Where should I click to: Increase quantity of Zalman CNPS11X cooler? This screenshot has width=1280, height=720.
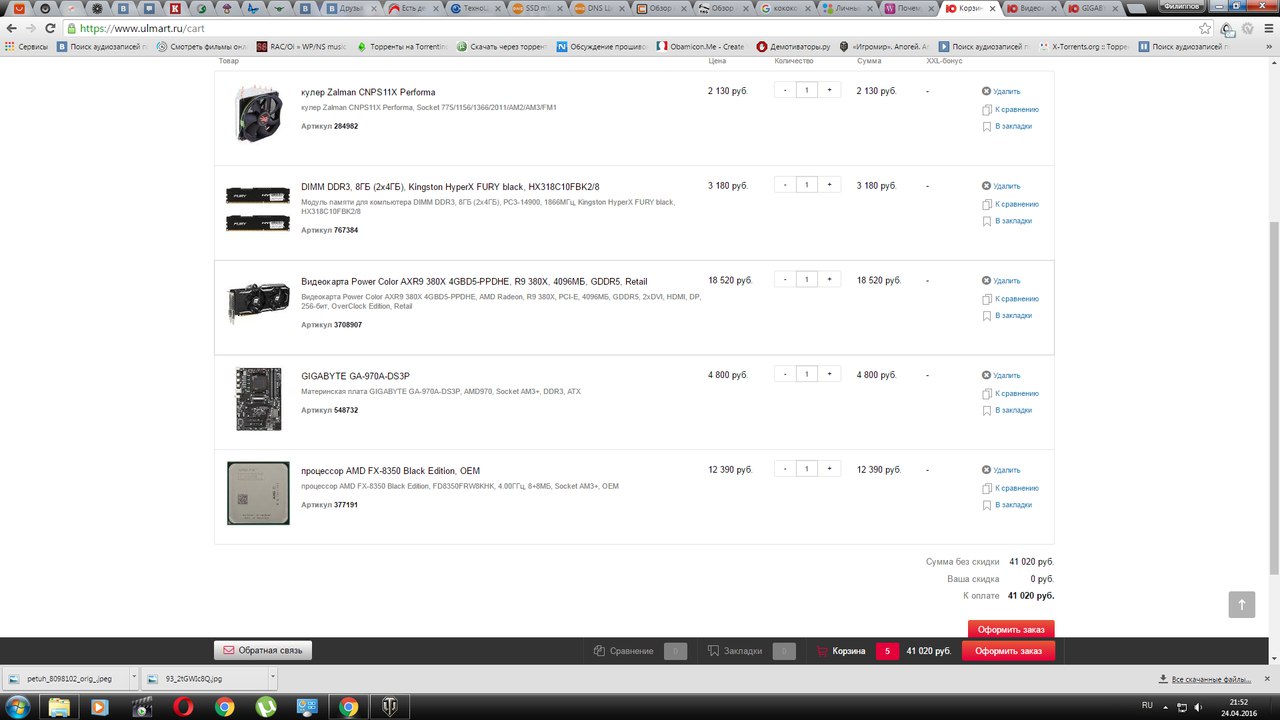829,90
